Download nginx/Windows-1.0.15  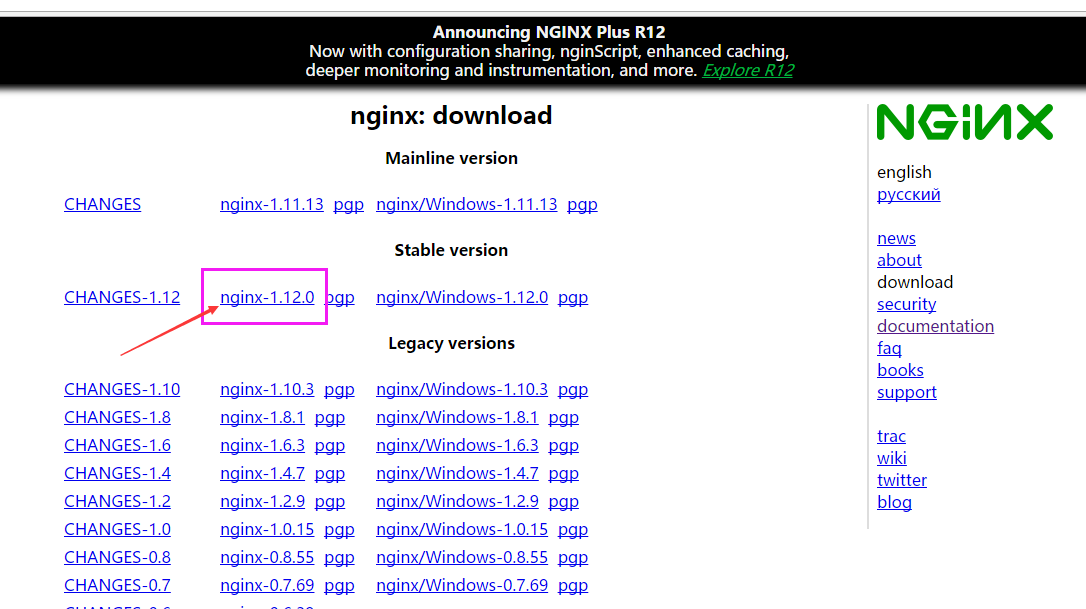pyautogui.click(x=462, y=529)
